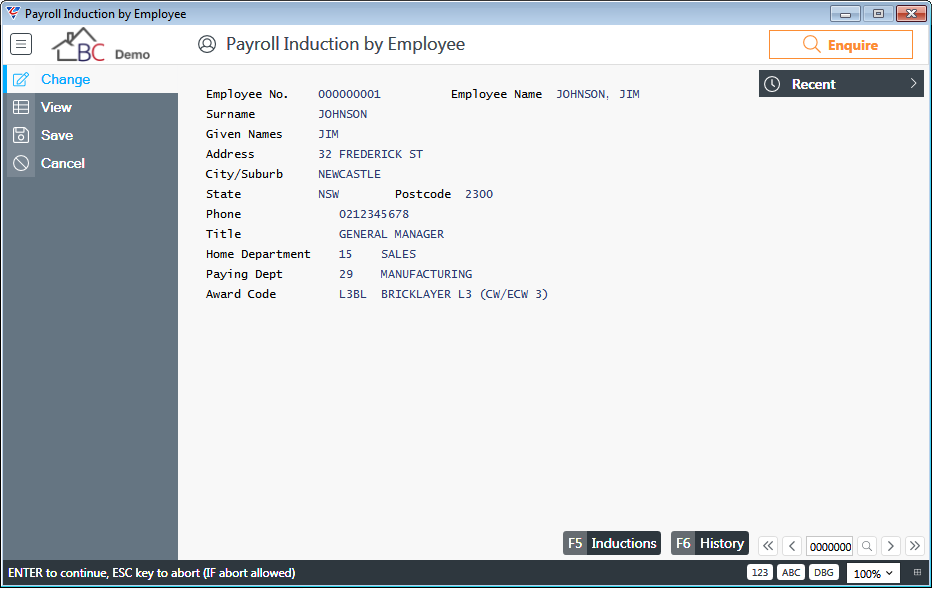Click the Home Department label
Screen dimensions: 933x589
tap(258, 254)
